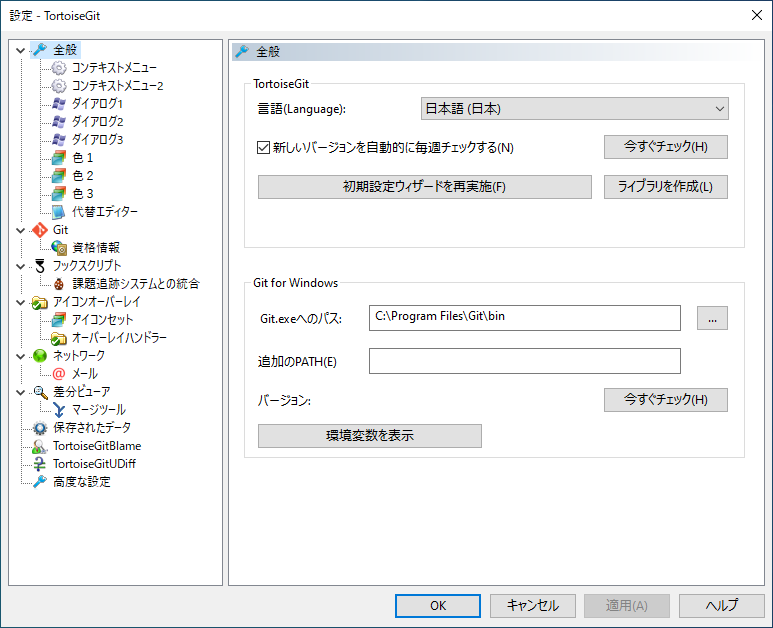Click the ダイアログ2 windows flag icon
This screenshot has height=628, width=773.
coord(59,122)
